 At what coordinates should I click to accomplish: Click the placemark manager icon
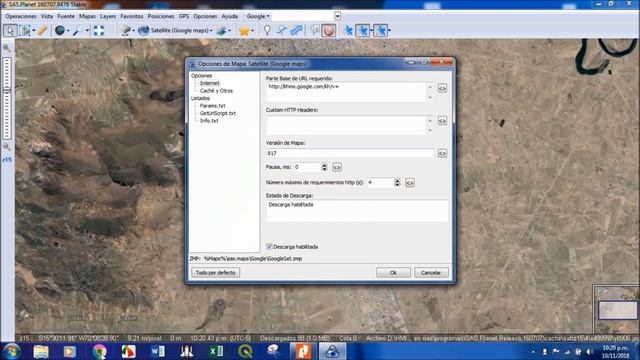coord(315,30)
